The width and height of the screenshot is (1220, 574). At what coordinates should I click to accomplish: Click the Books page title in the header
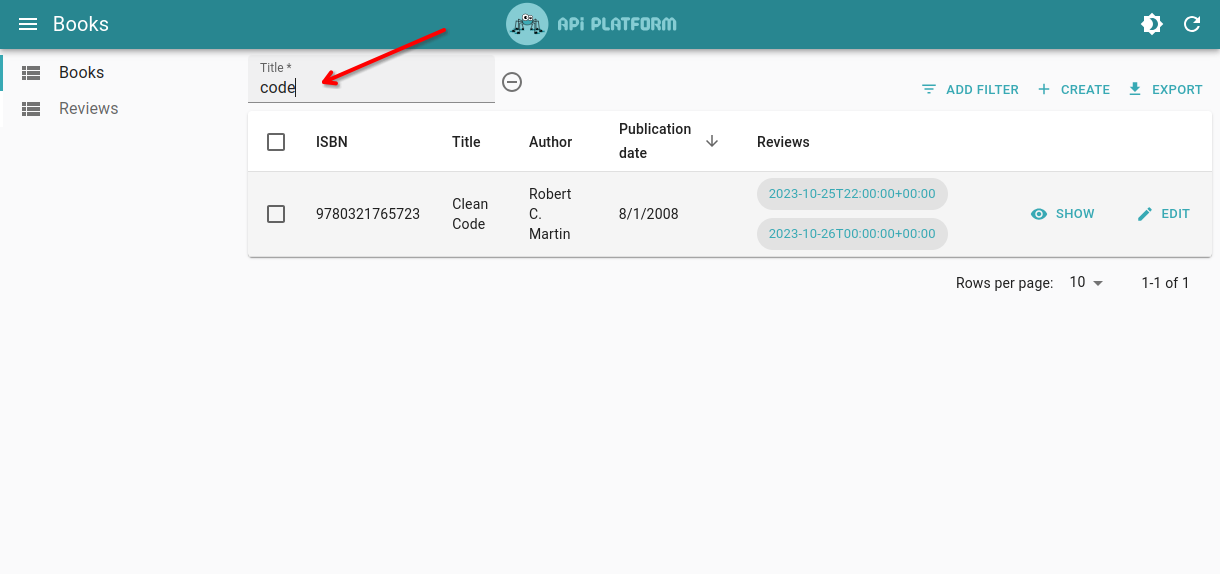click(81, 24)
